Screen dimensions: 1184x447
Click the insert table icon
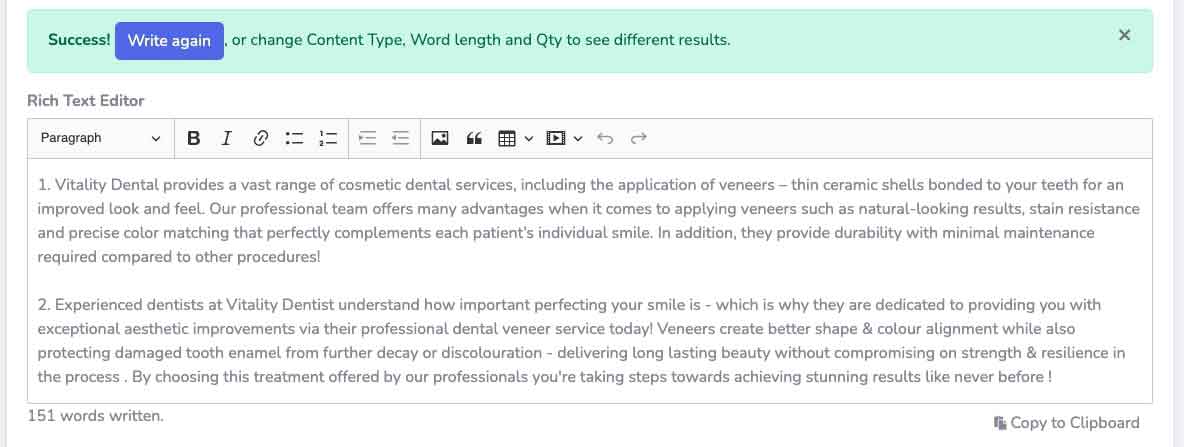pos(507,138)
